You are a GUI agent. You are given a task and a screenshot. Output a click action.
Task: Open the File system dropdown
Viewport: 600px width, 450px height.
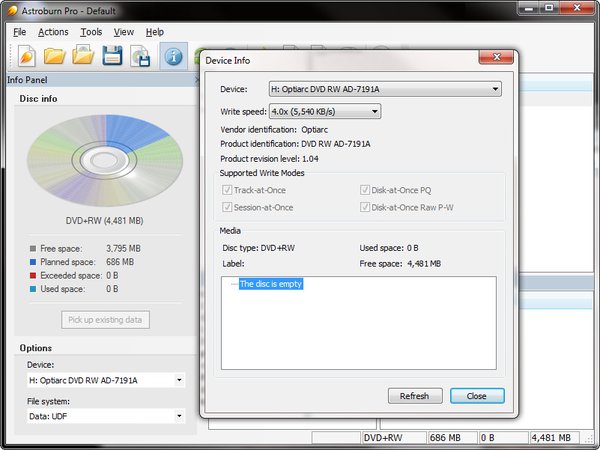click(106, 416)
